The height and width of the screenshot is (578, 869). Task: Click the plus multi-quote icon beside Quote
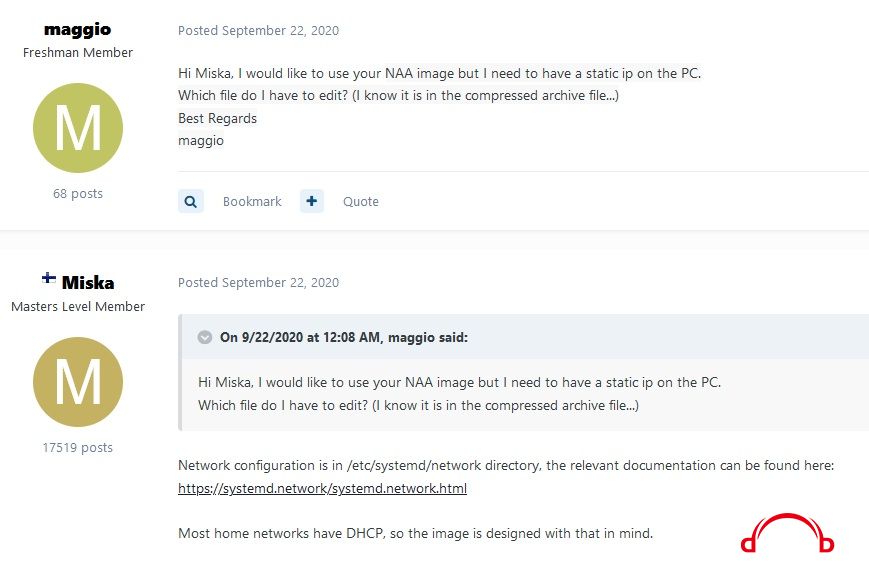point(312,201)
